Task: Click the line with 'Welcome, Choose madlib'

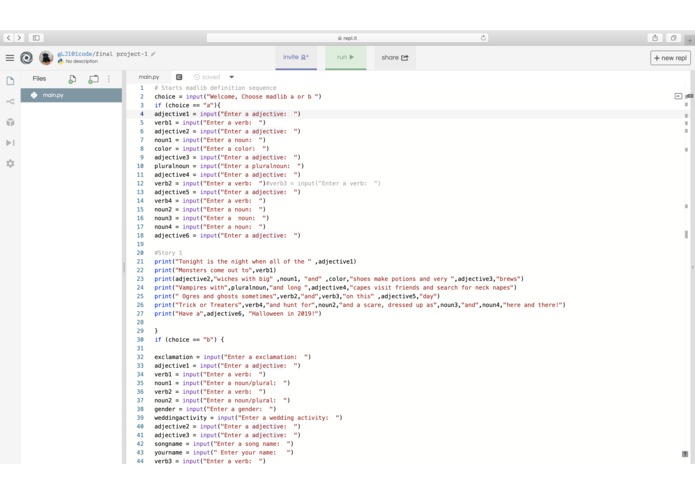Action: pos(238,97)
